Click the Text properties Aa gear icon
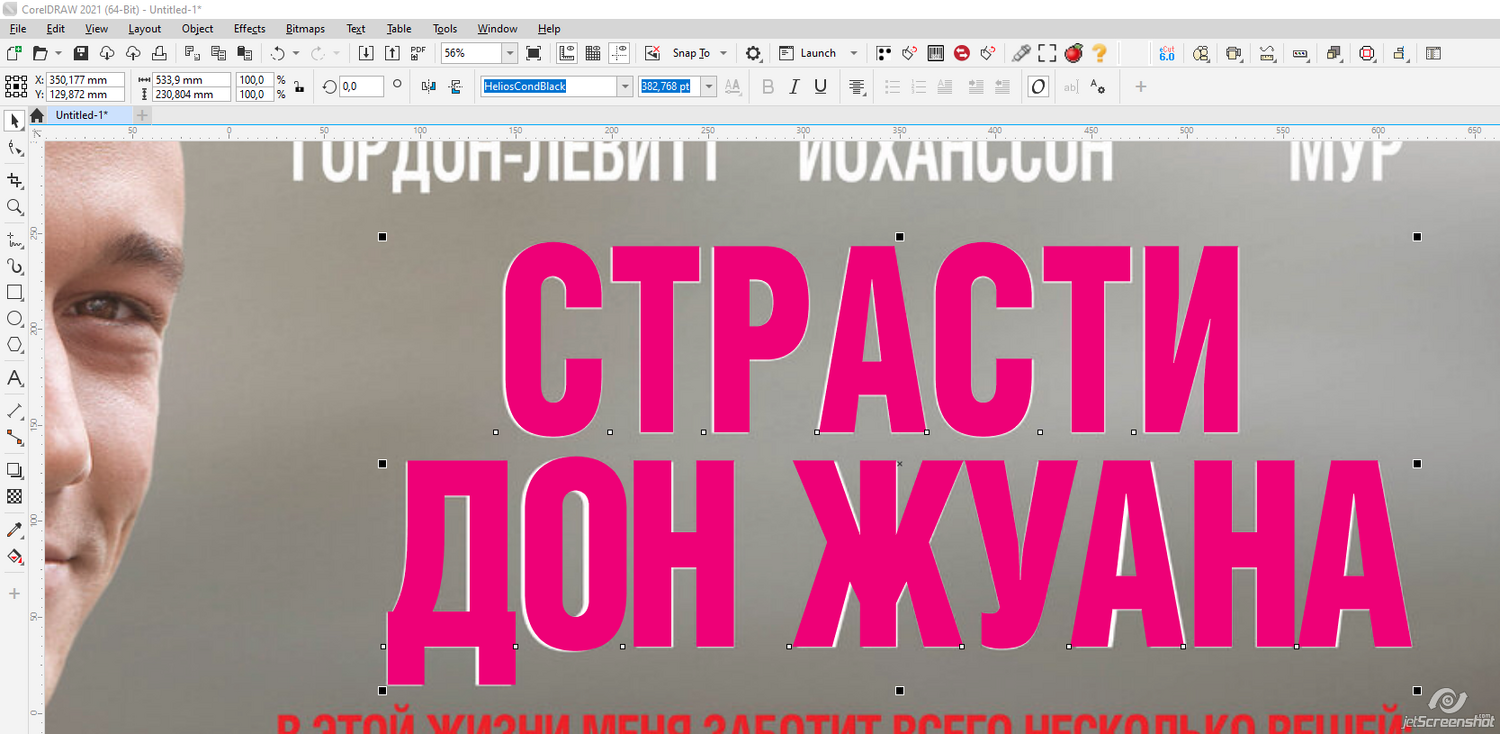This screenshot has width=1500, height=734. (x=1097, y=87)
